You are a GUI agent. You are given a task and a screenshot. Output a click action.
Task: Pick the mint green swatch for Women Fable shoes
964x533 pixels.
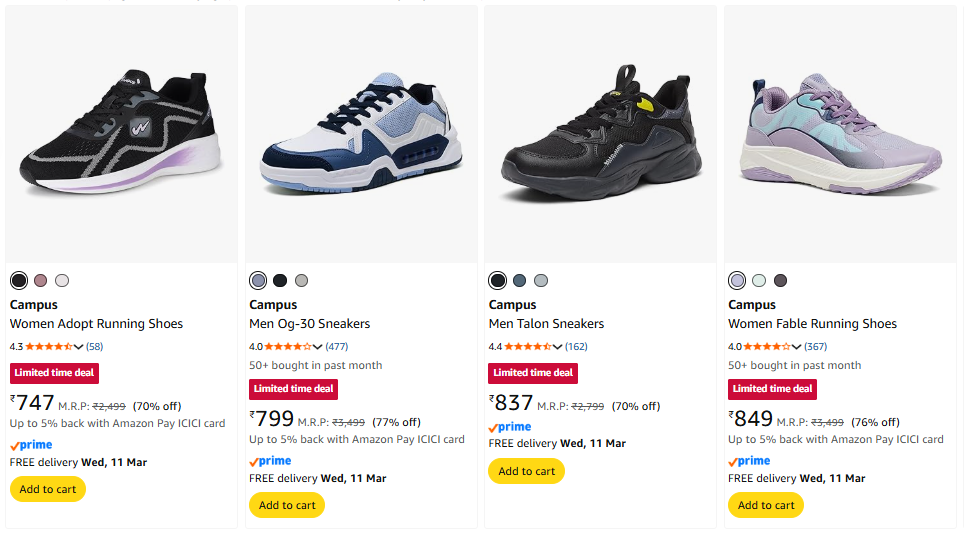pos(759,281)
